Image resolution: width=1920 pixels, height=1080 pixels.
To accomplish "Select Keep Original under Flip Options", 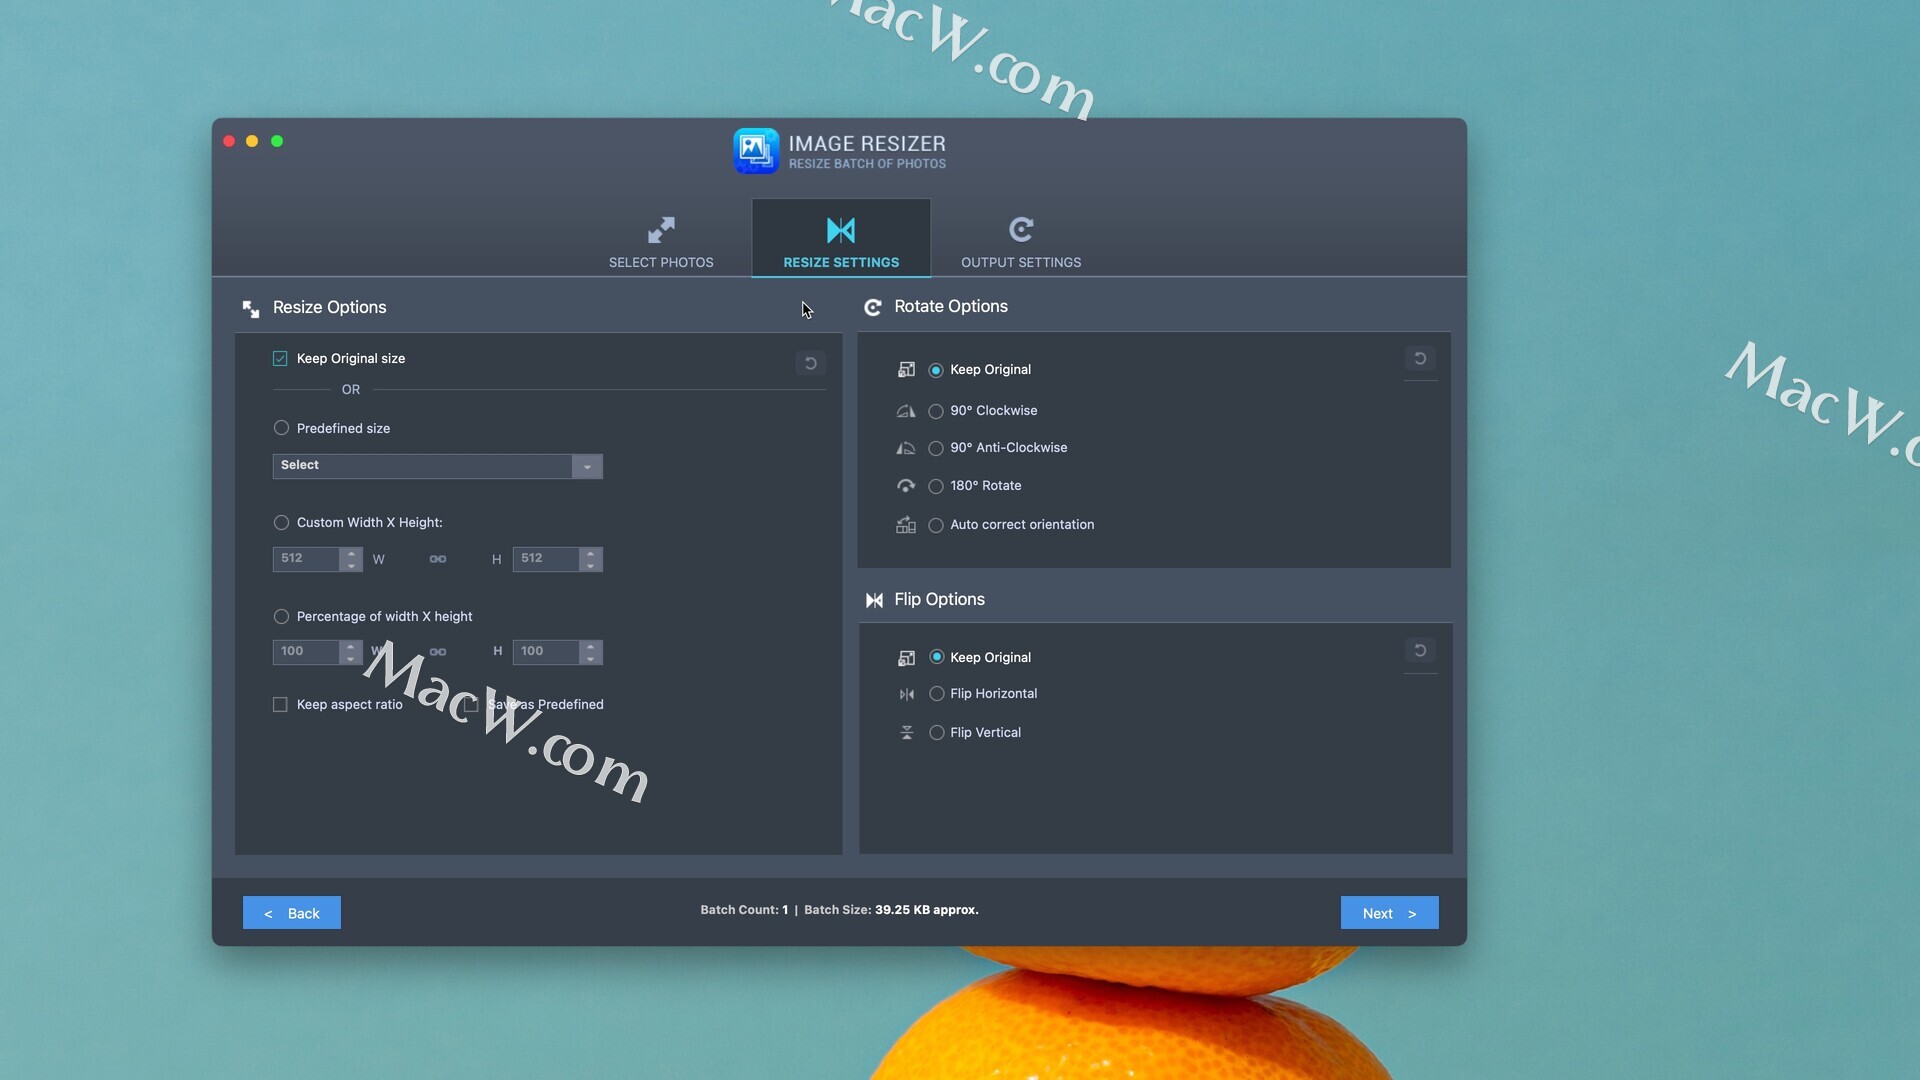I will (937, 657).
